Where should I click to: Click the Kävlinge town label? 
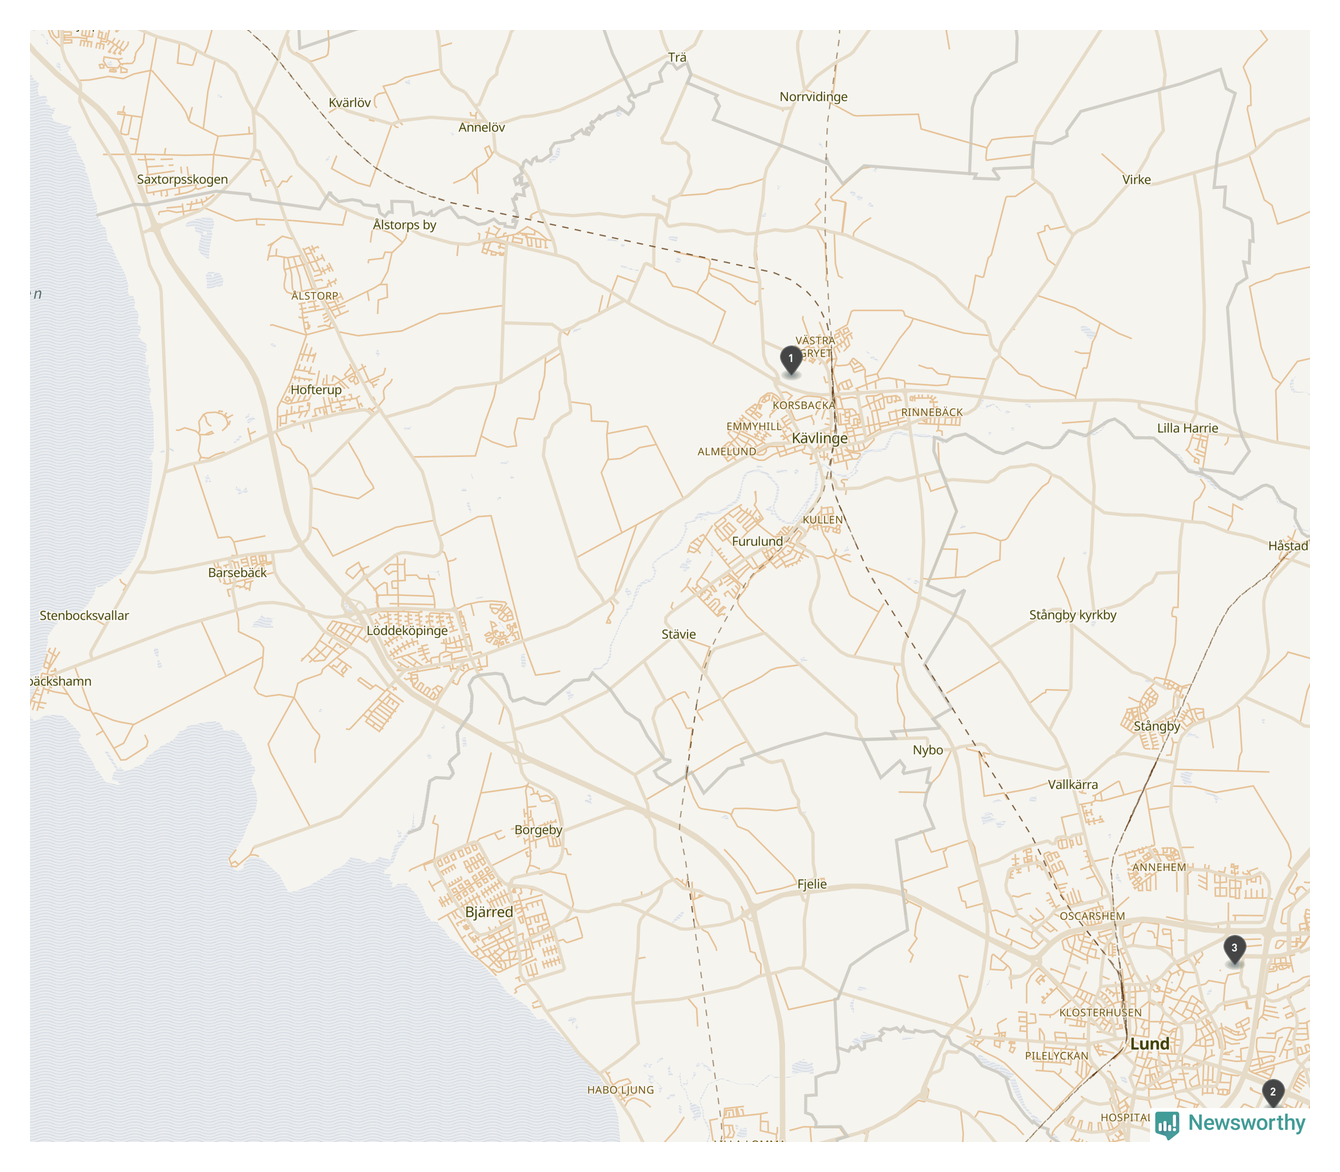click(x=819, y=438)
